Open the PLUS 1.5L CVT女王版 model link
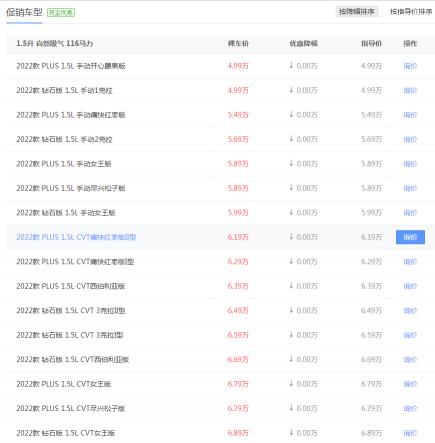Screen dimensions: 435x443 pos(64,384)
